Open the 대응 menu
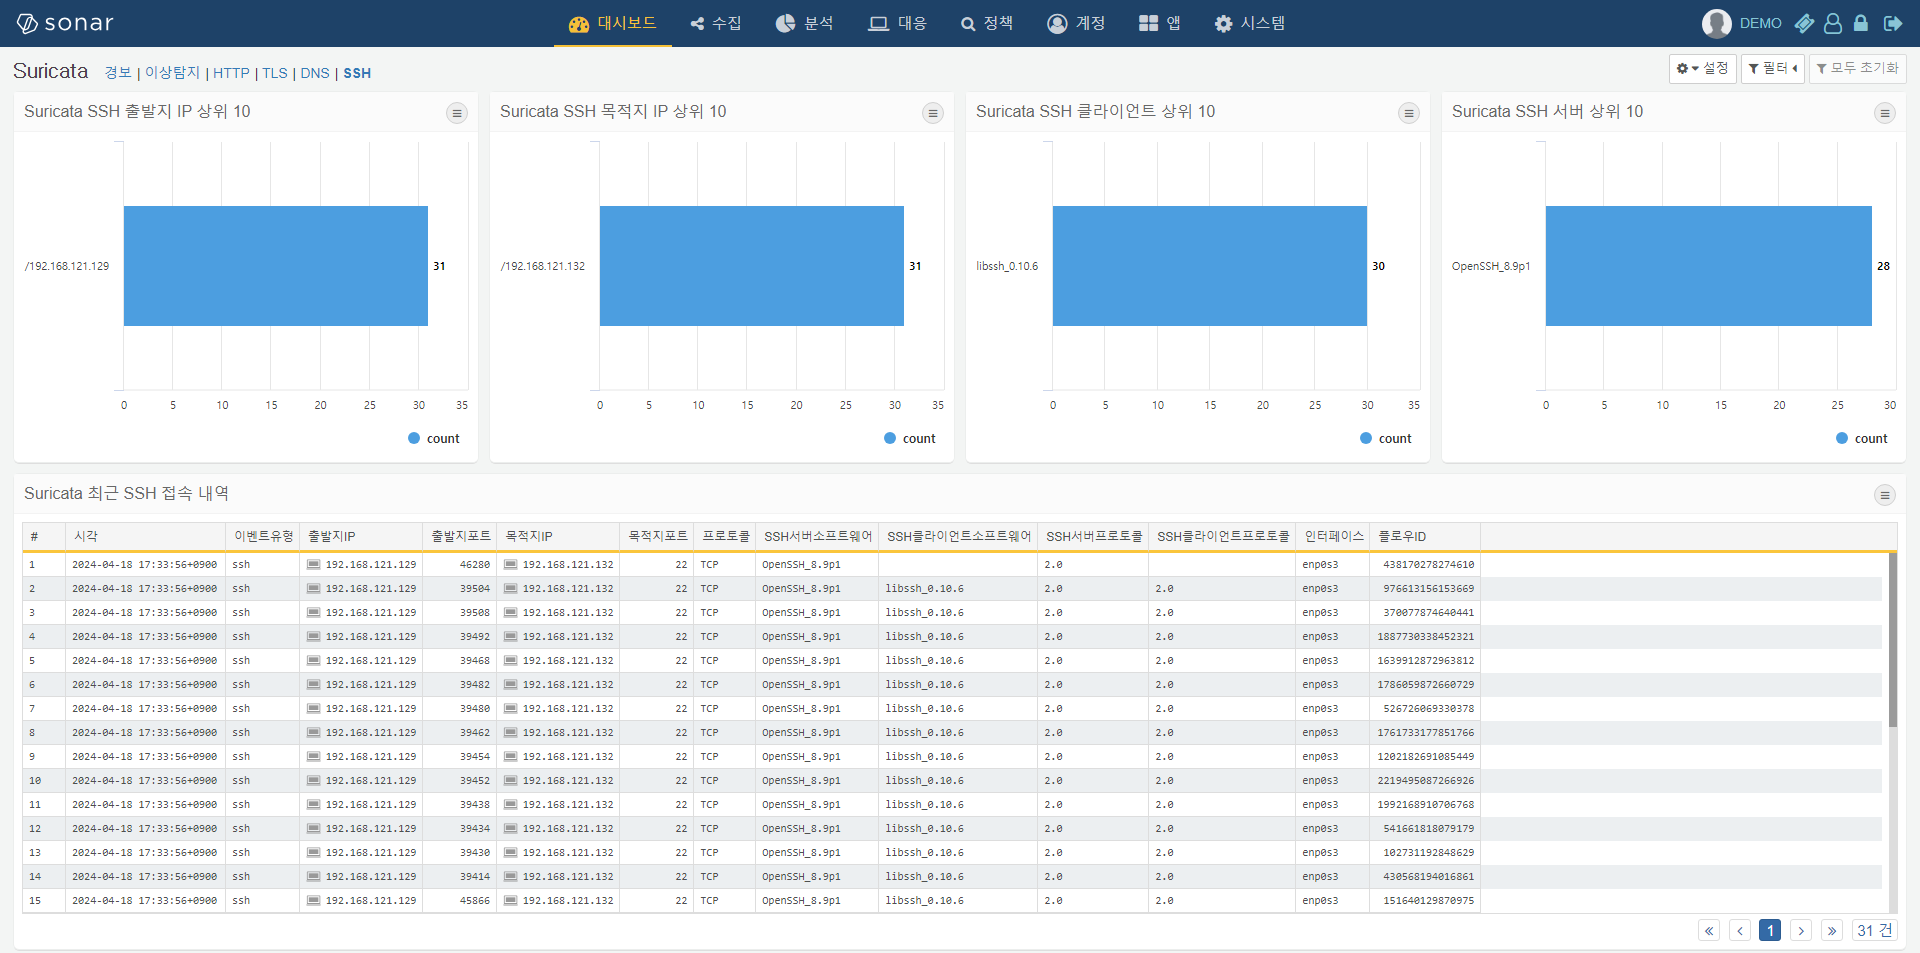The height and width of the screenshot is (953, 1920). tap(898, 23)
